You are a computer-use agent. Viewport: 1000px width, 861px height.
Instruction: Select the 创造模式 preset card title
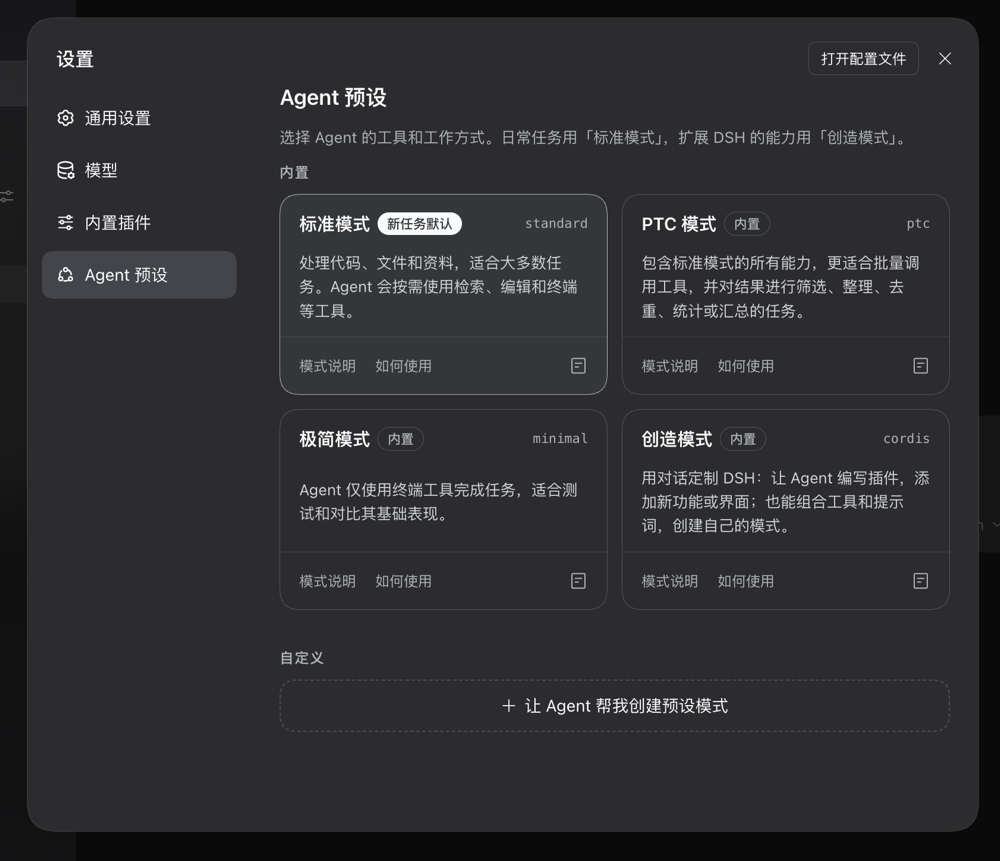677,439
